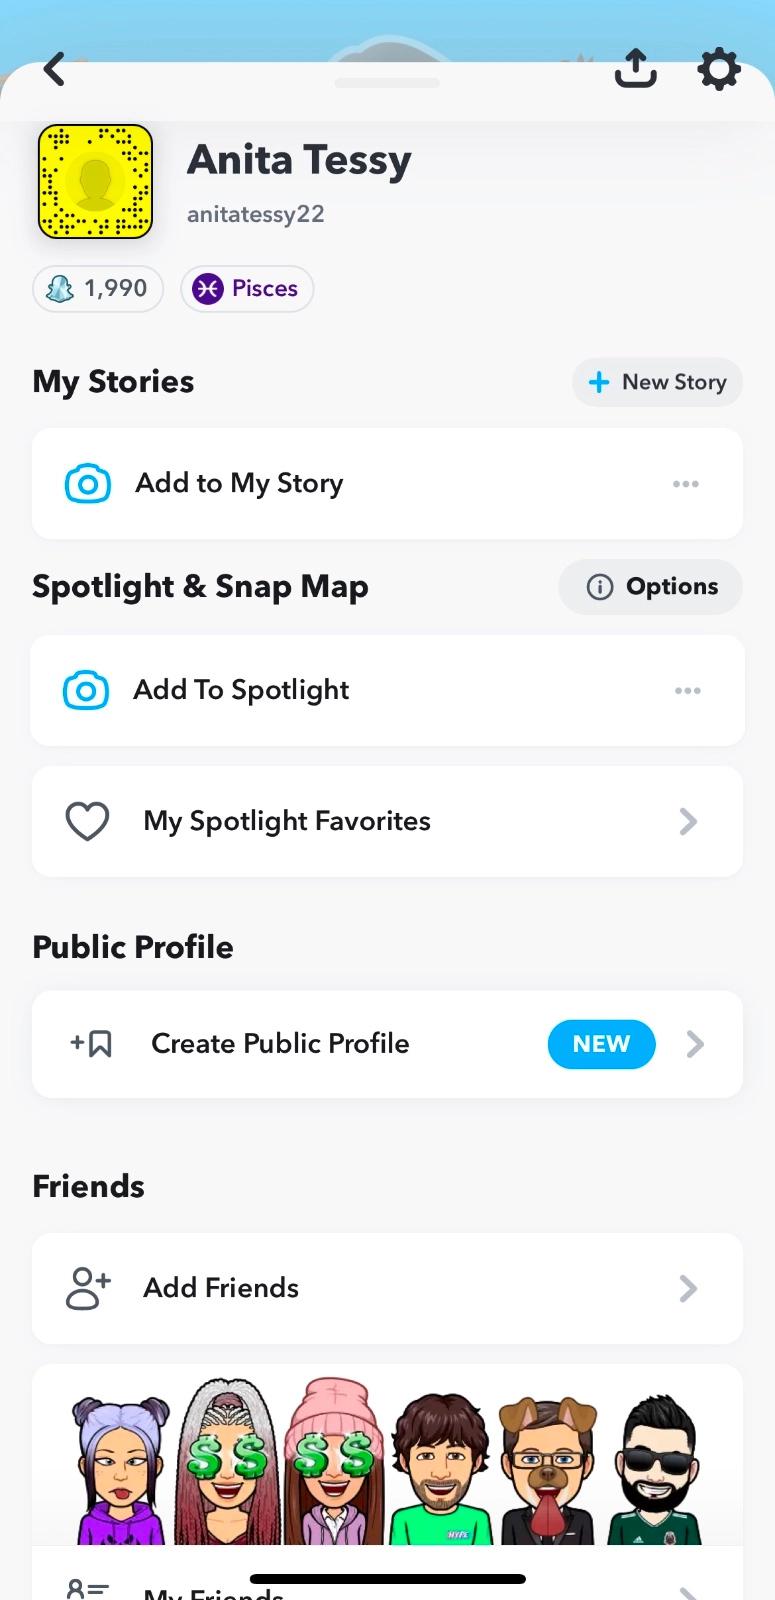
Task: Tap camera icon beside Add to My Story
Action: 88,484
